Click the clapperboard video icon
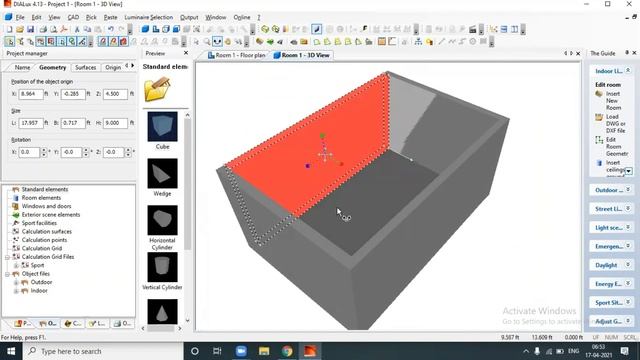This screenshot has height=360, width=640. tap(473, 29)
